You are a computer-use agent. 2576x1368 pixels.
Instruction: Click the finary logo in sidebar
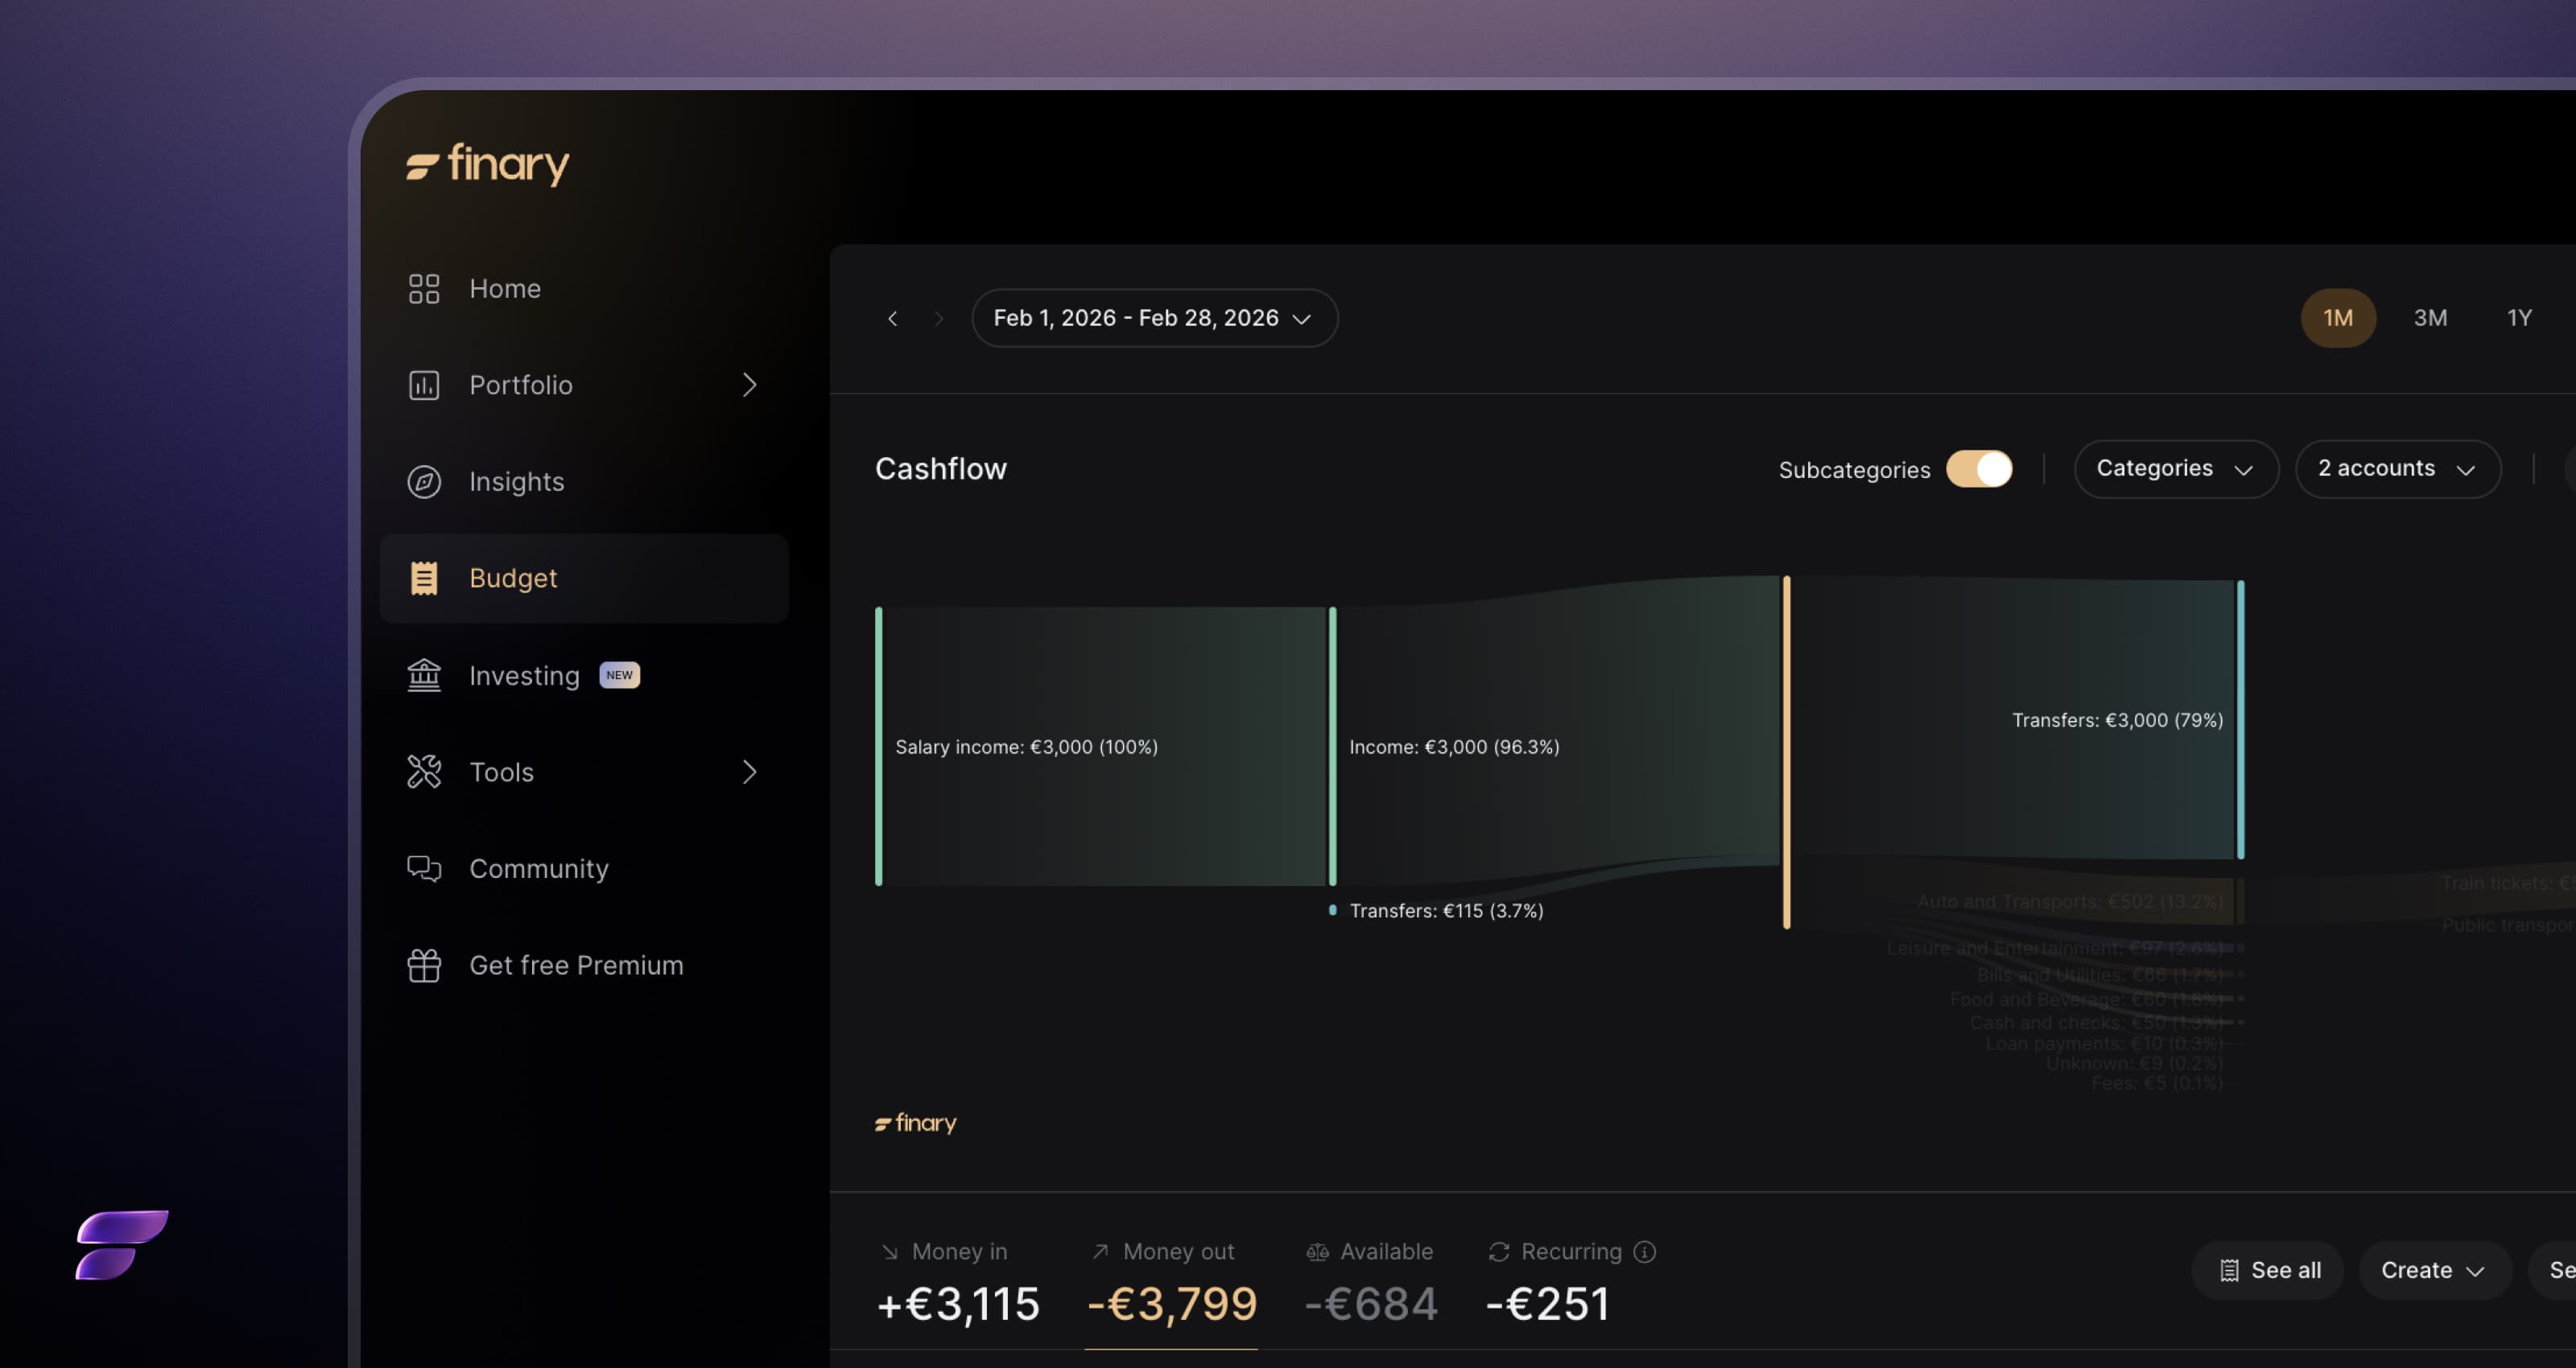[488, 163]
